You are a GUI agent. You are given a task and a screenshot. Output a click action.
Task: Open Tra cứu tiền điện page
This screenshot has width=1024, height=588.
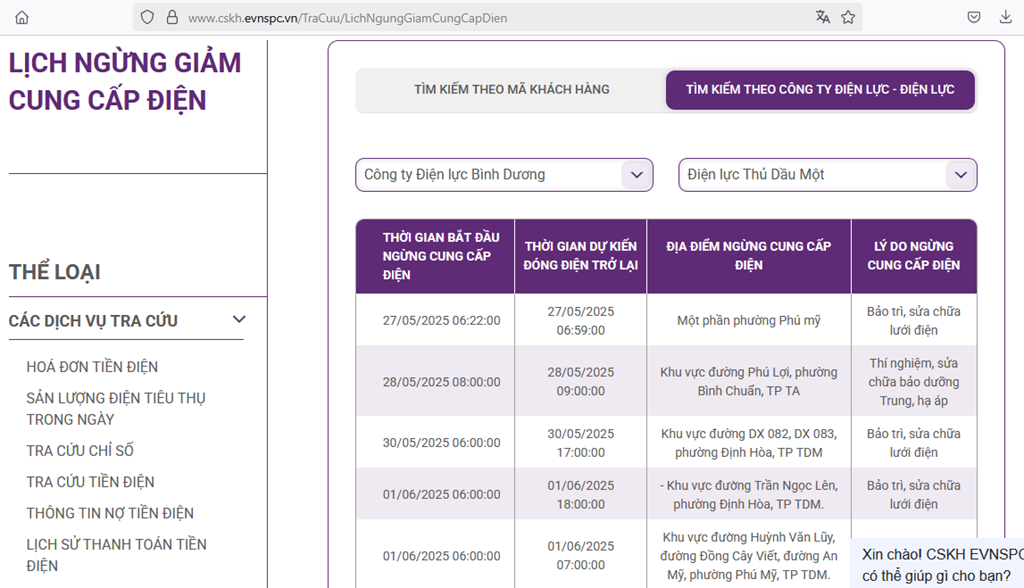point(90,482)
